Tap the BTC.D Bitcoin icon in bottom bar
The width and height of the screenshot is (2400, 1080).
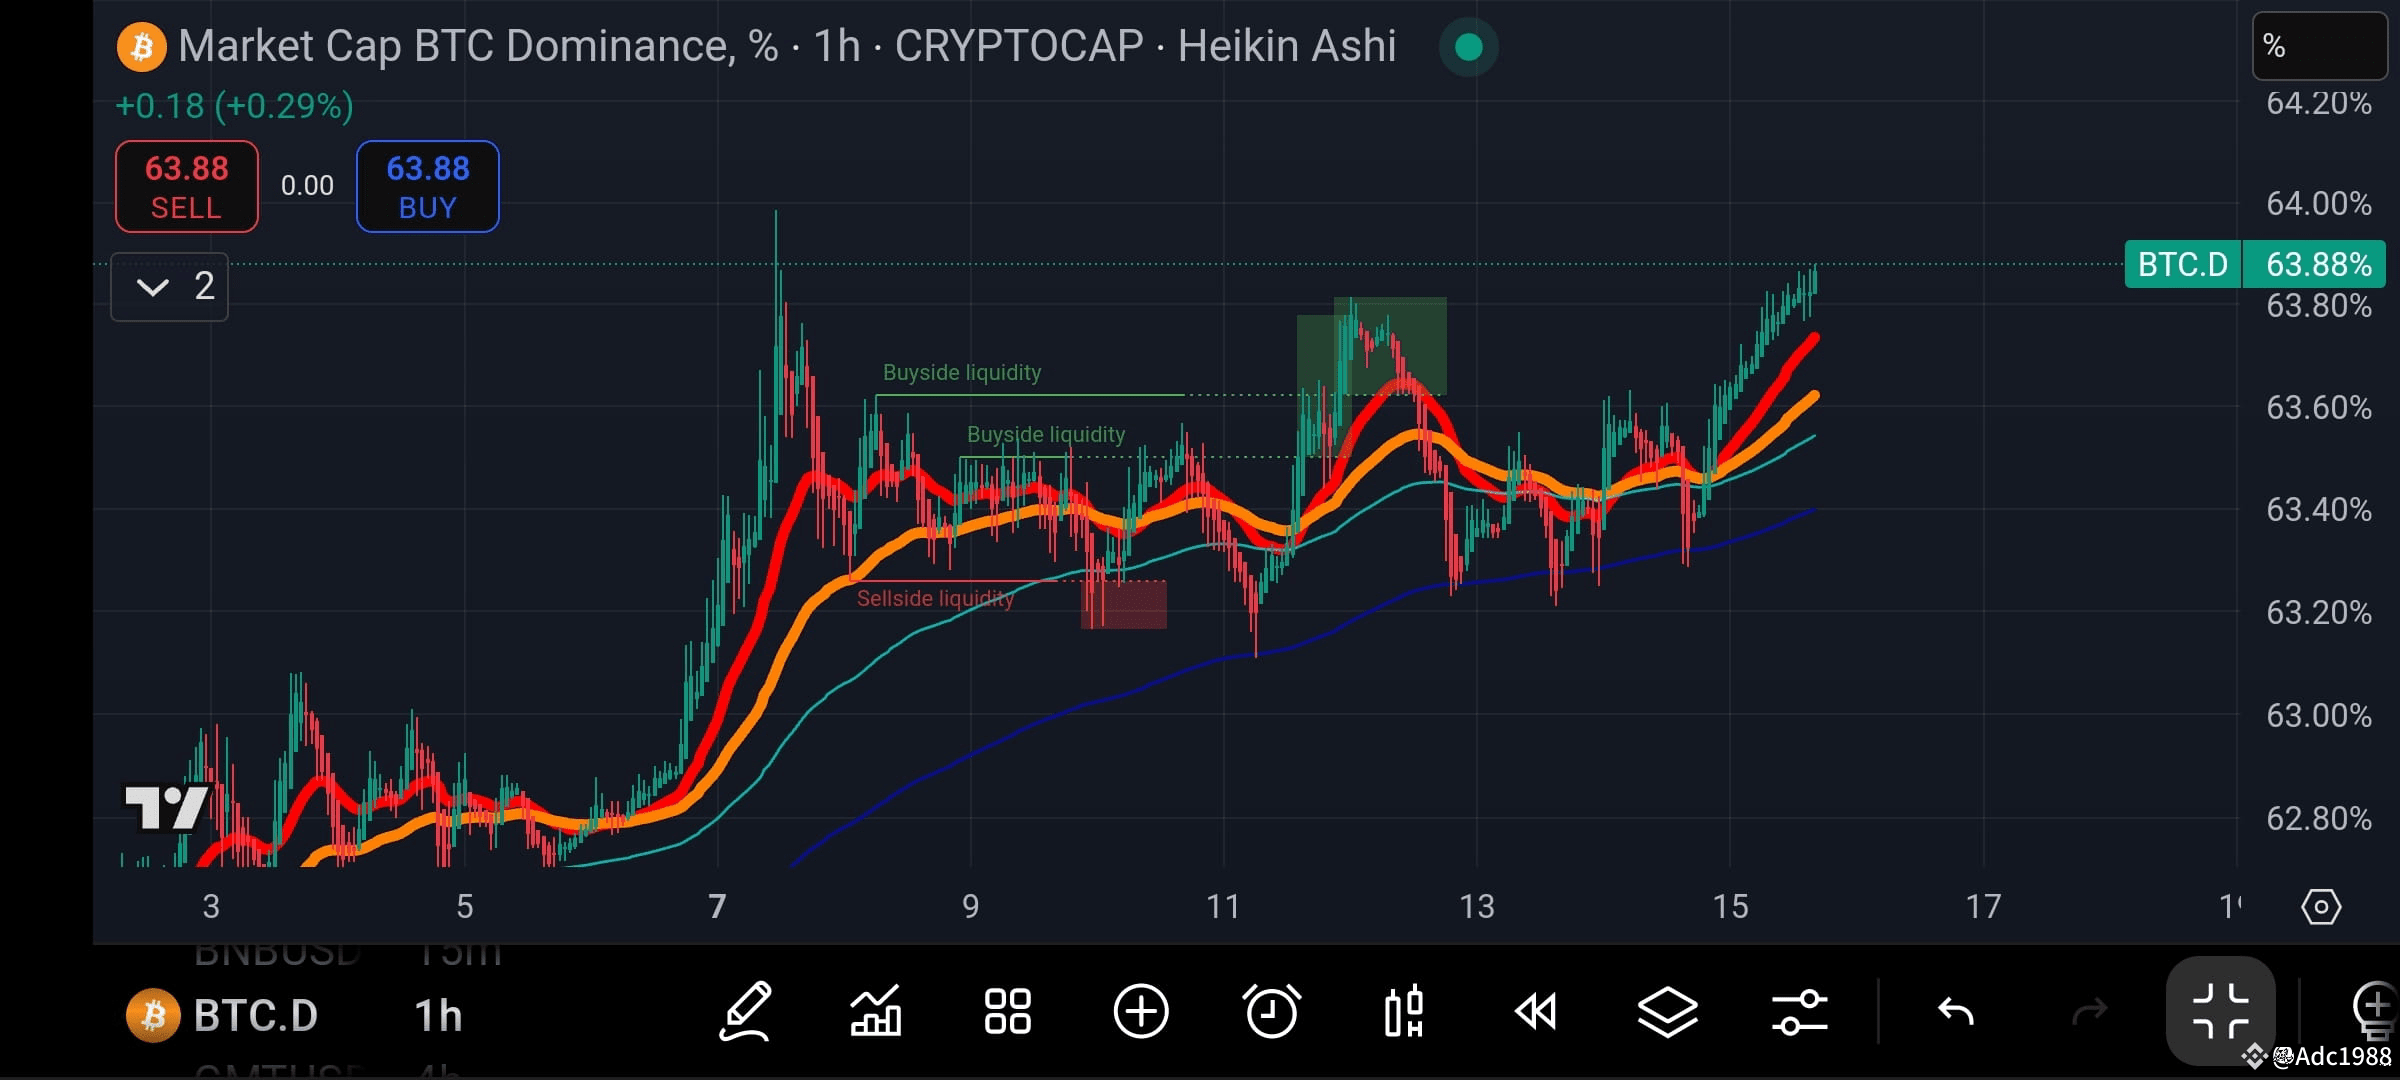click(153, 1015)
